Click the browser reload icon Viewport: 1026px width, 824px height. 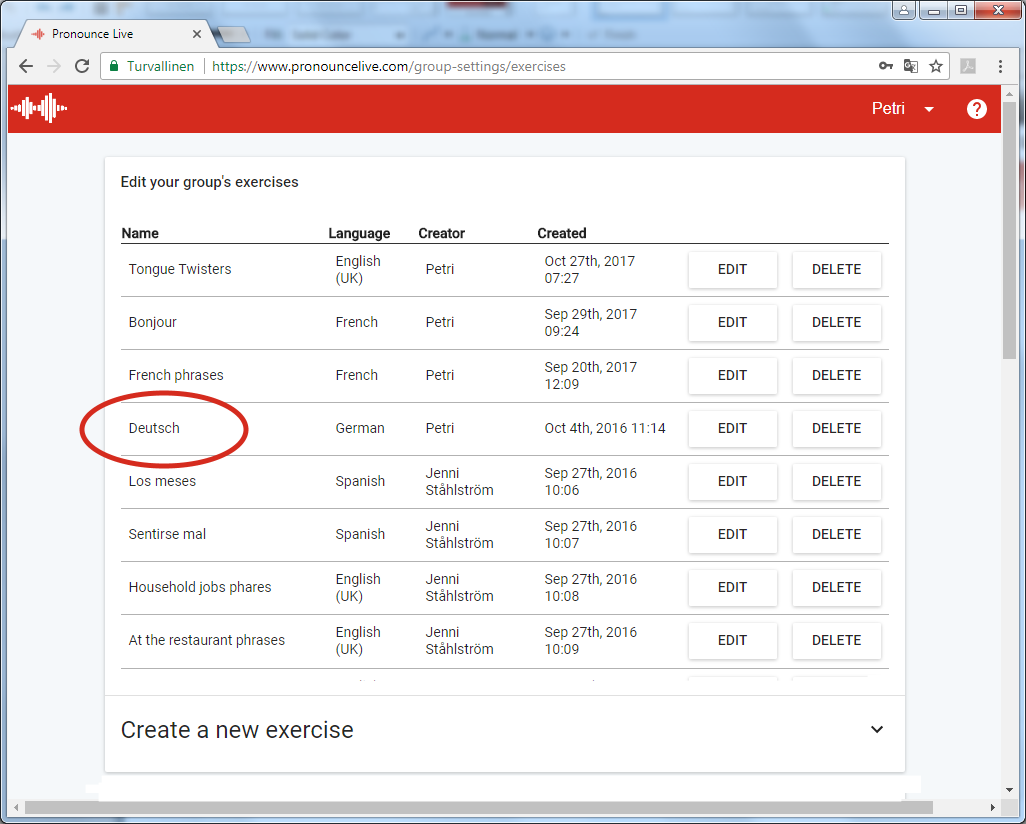[x=82, y=67]
